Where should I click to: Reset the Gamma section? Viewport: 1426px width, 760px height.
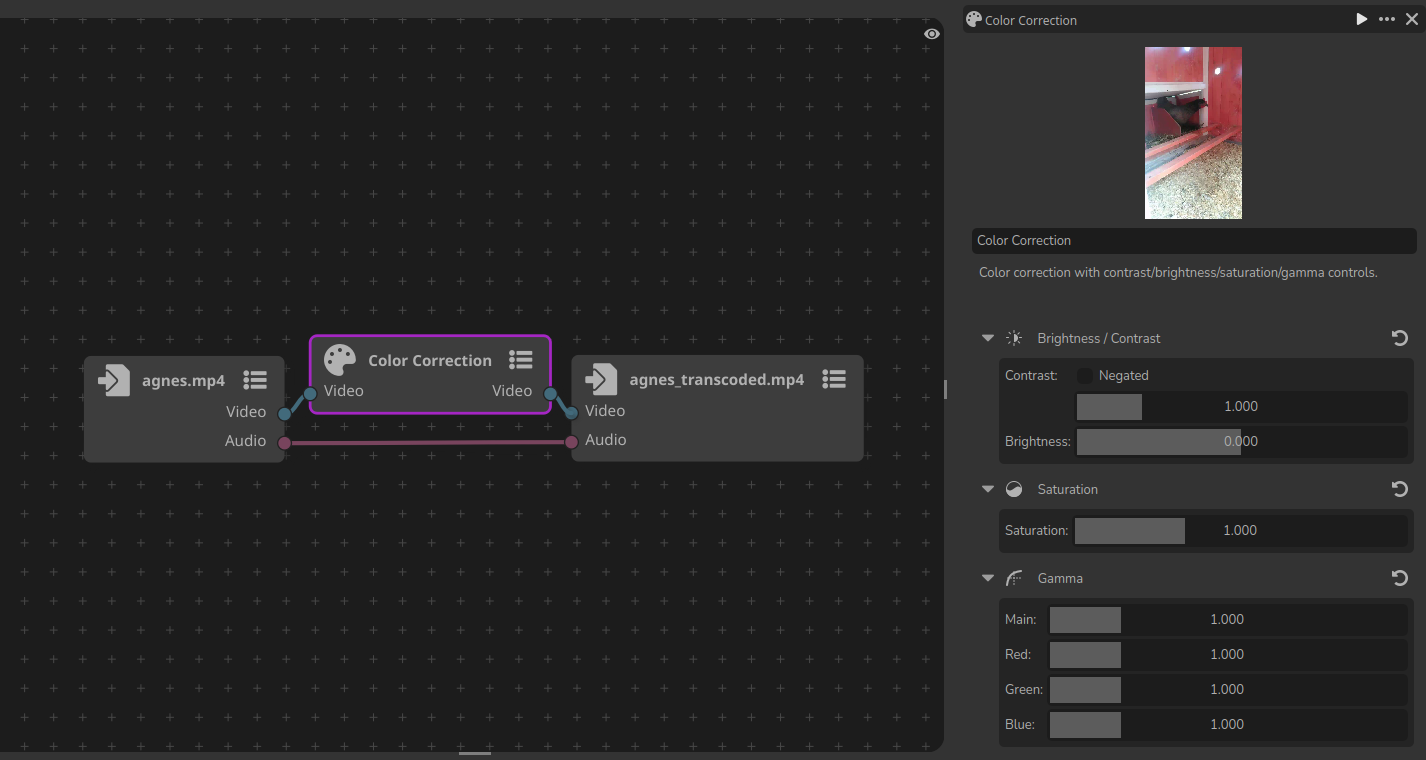click(x=1400, y=578)
